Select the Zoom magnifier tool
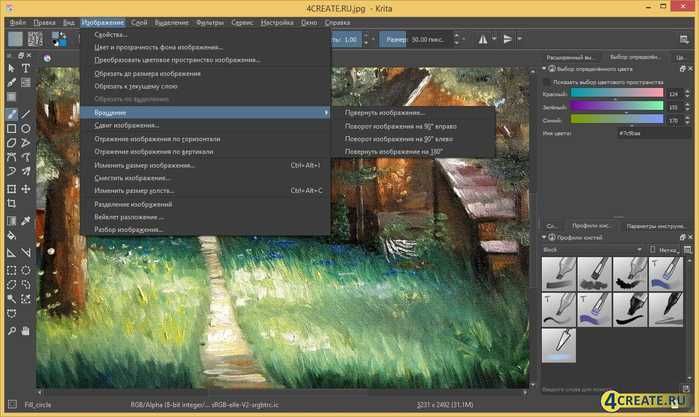 click(12, 331)
